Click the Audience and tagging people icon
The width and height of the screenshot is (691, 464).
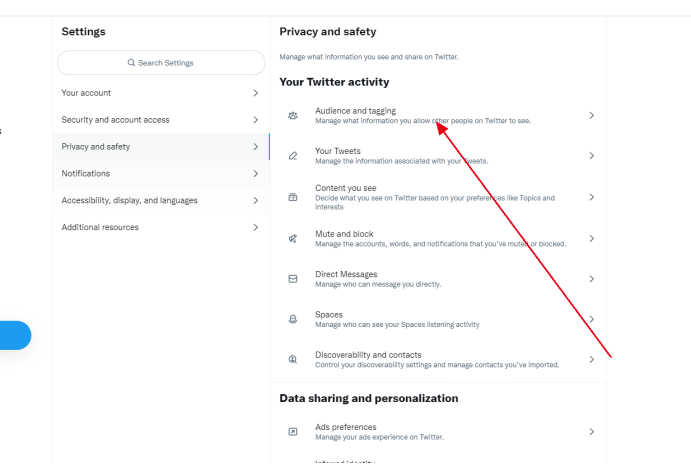coord(293,116)
